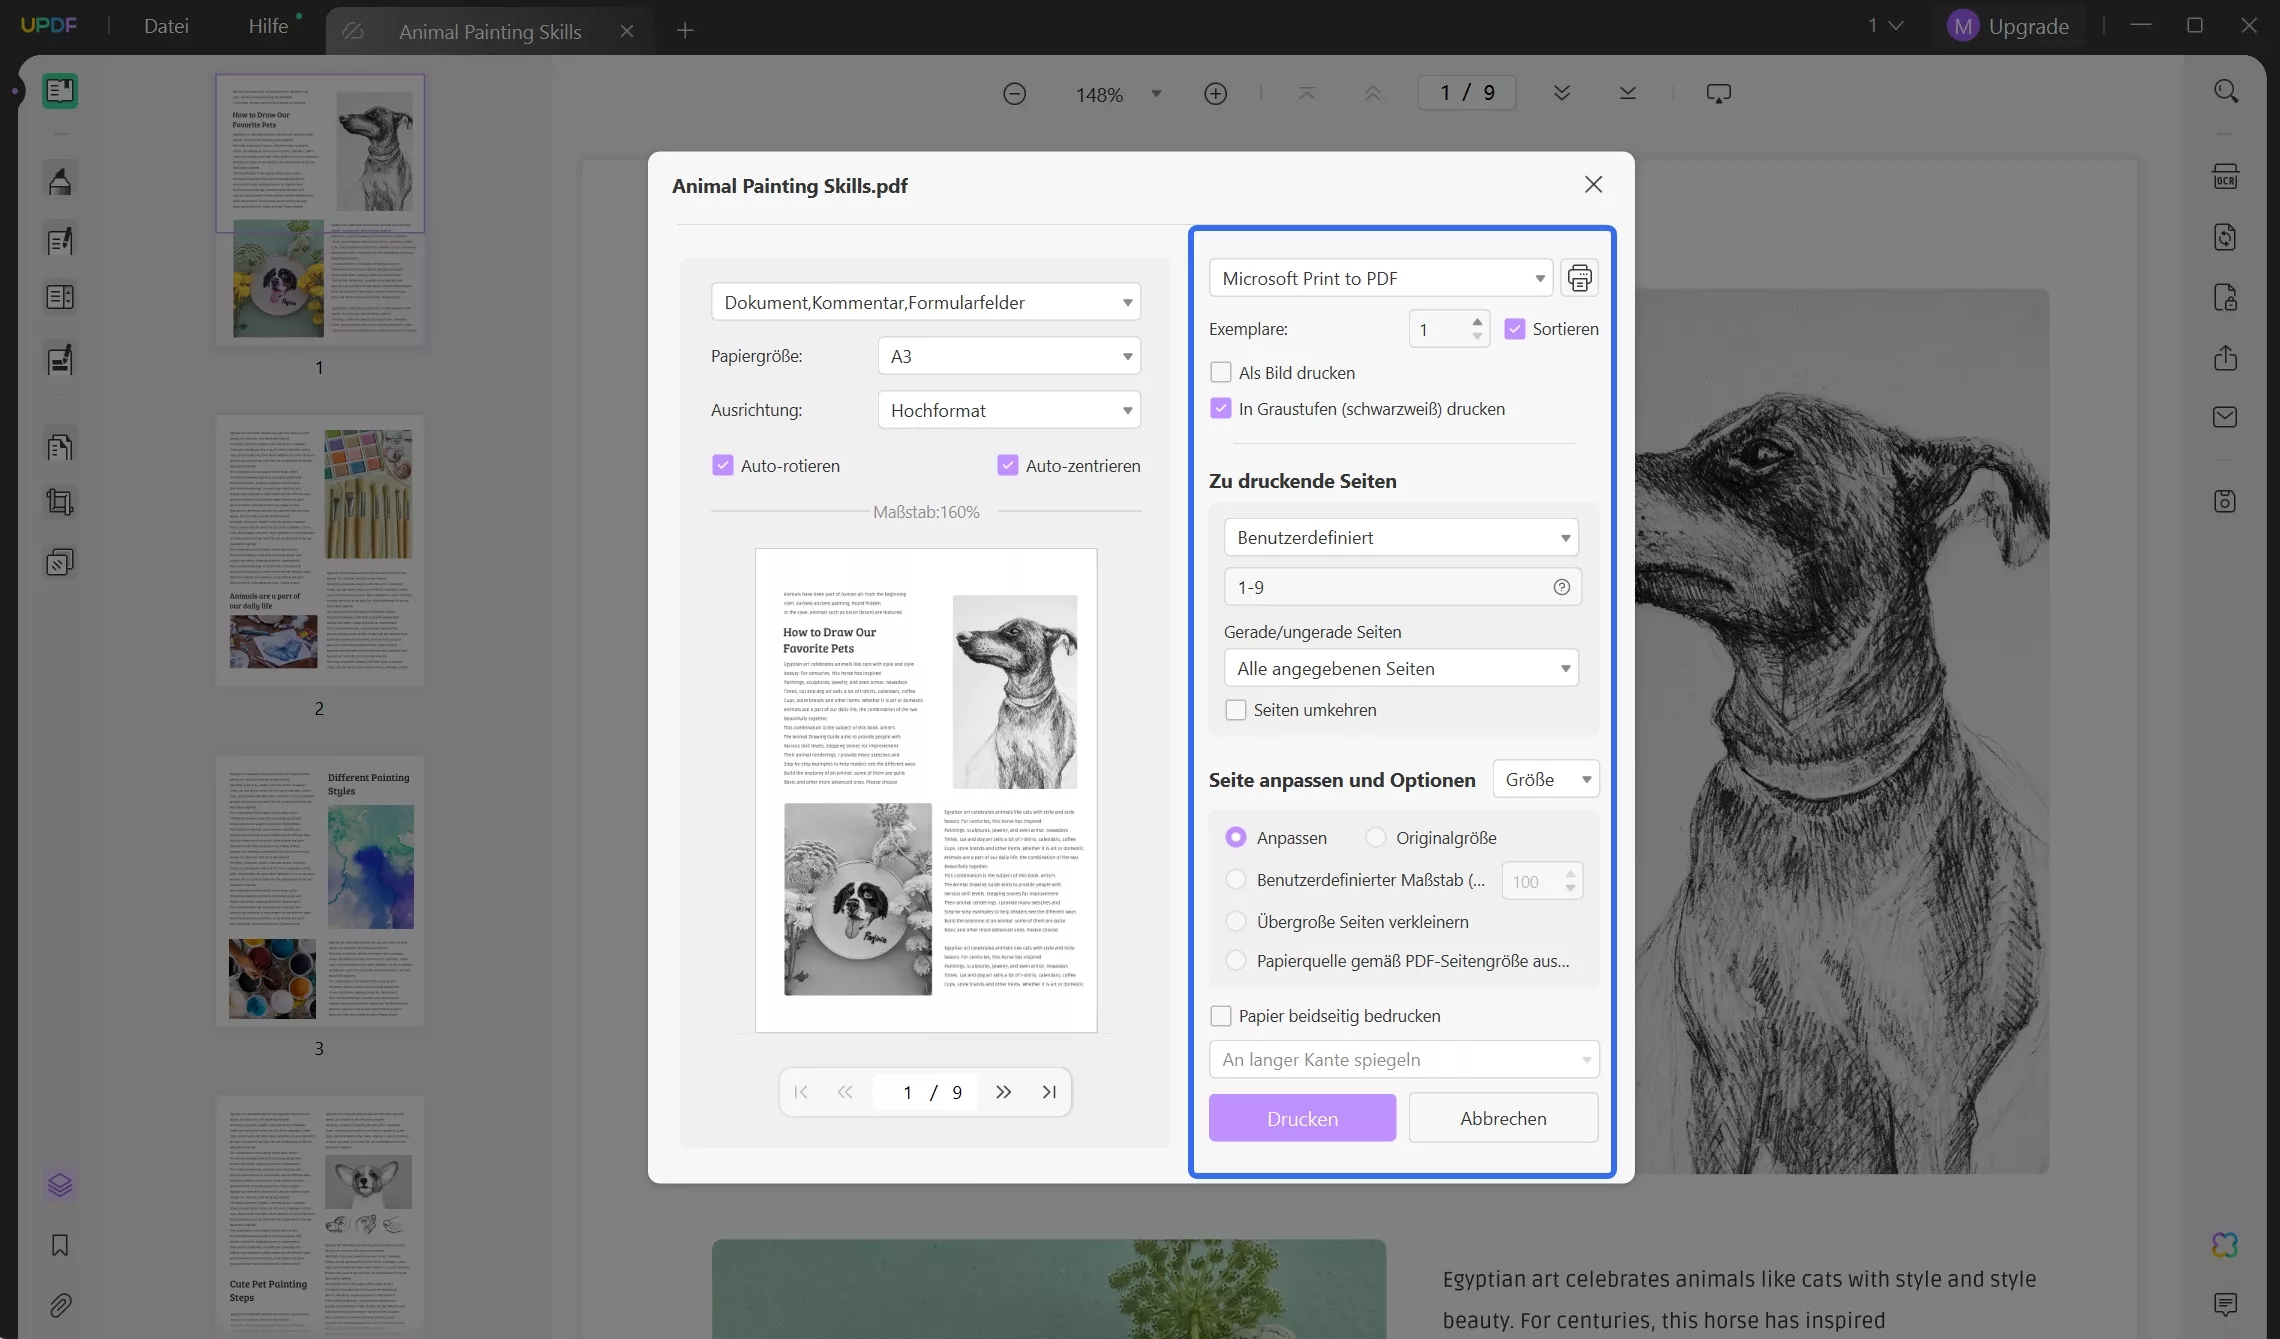The height and width of the screenshot is (1339, 2280).
Task: Expand the Papiergröße A3 dropdown
Action: coord(1009,356)
